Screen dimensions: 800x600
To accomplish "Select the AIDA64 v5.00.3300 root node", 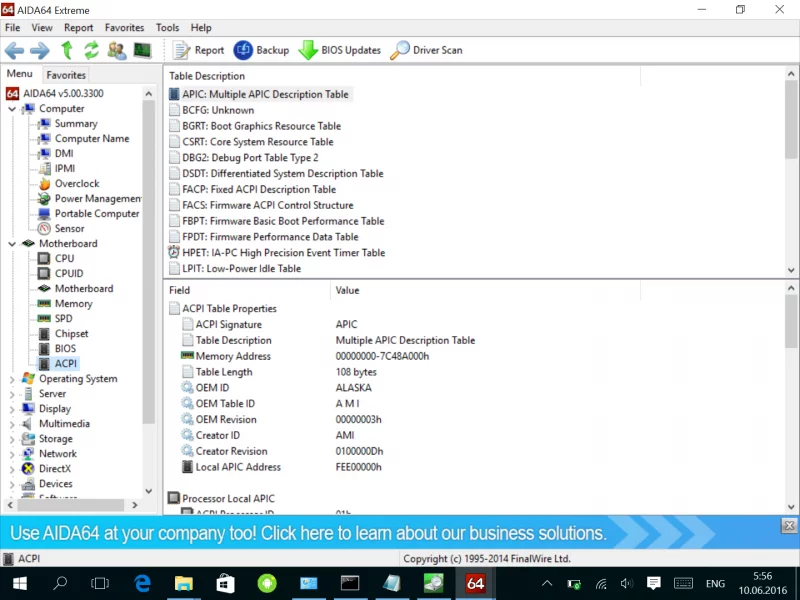I will tap(63, 93).
